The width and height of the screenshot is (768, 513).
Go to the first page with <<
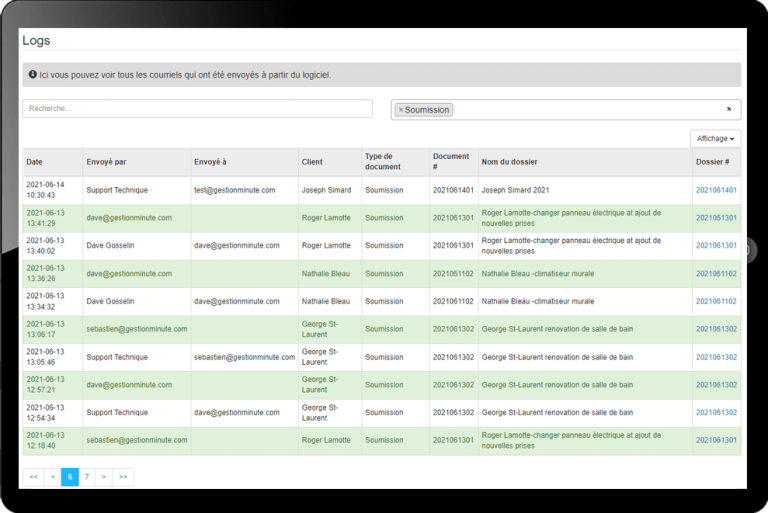pos(33,477)
